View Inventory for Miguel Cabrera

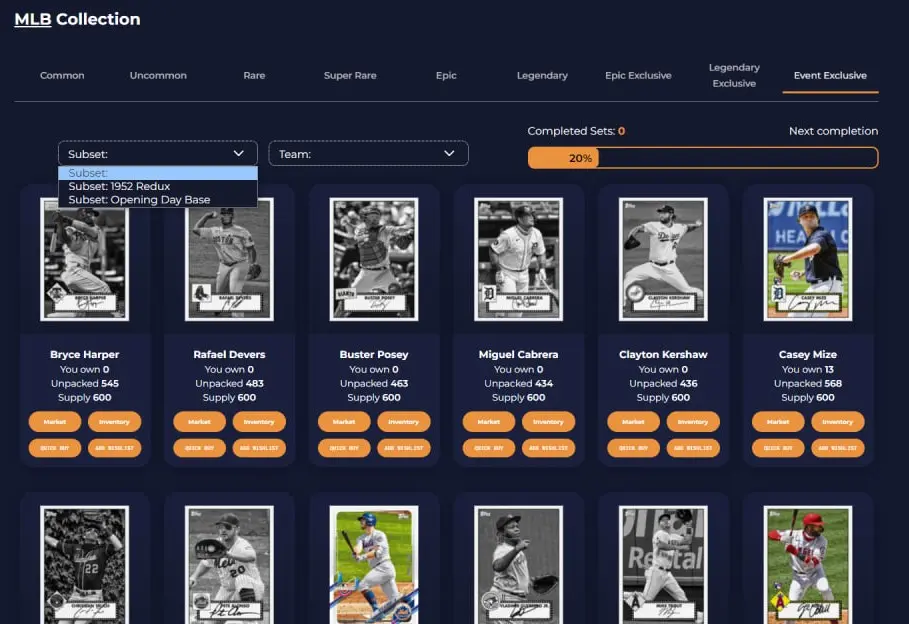point(548,422)
